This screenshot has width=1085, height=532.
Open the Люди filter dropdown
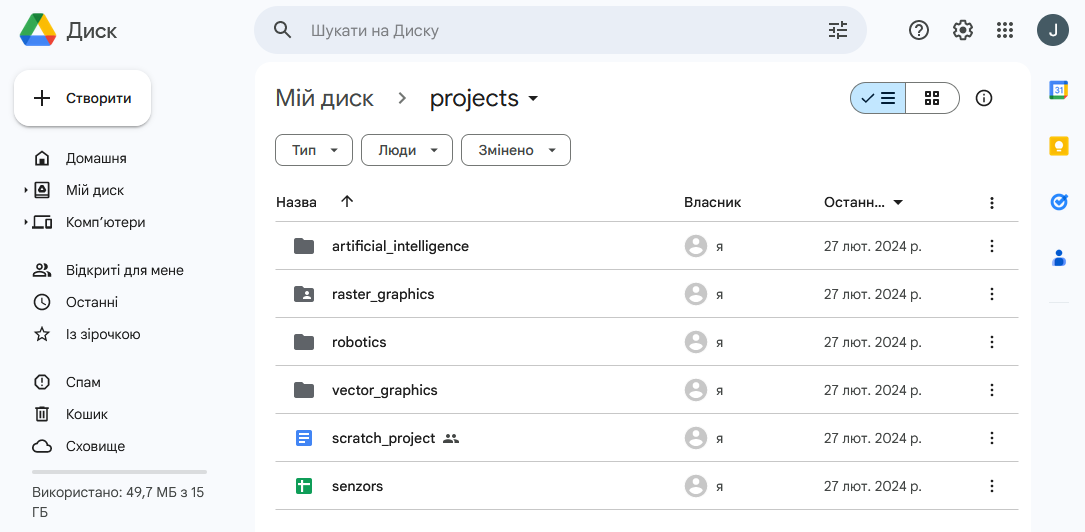coord(407,150)
